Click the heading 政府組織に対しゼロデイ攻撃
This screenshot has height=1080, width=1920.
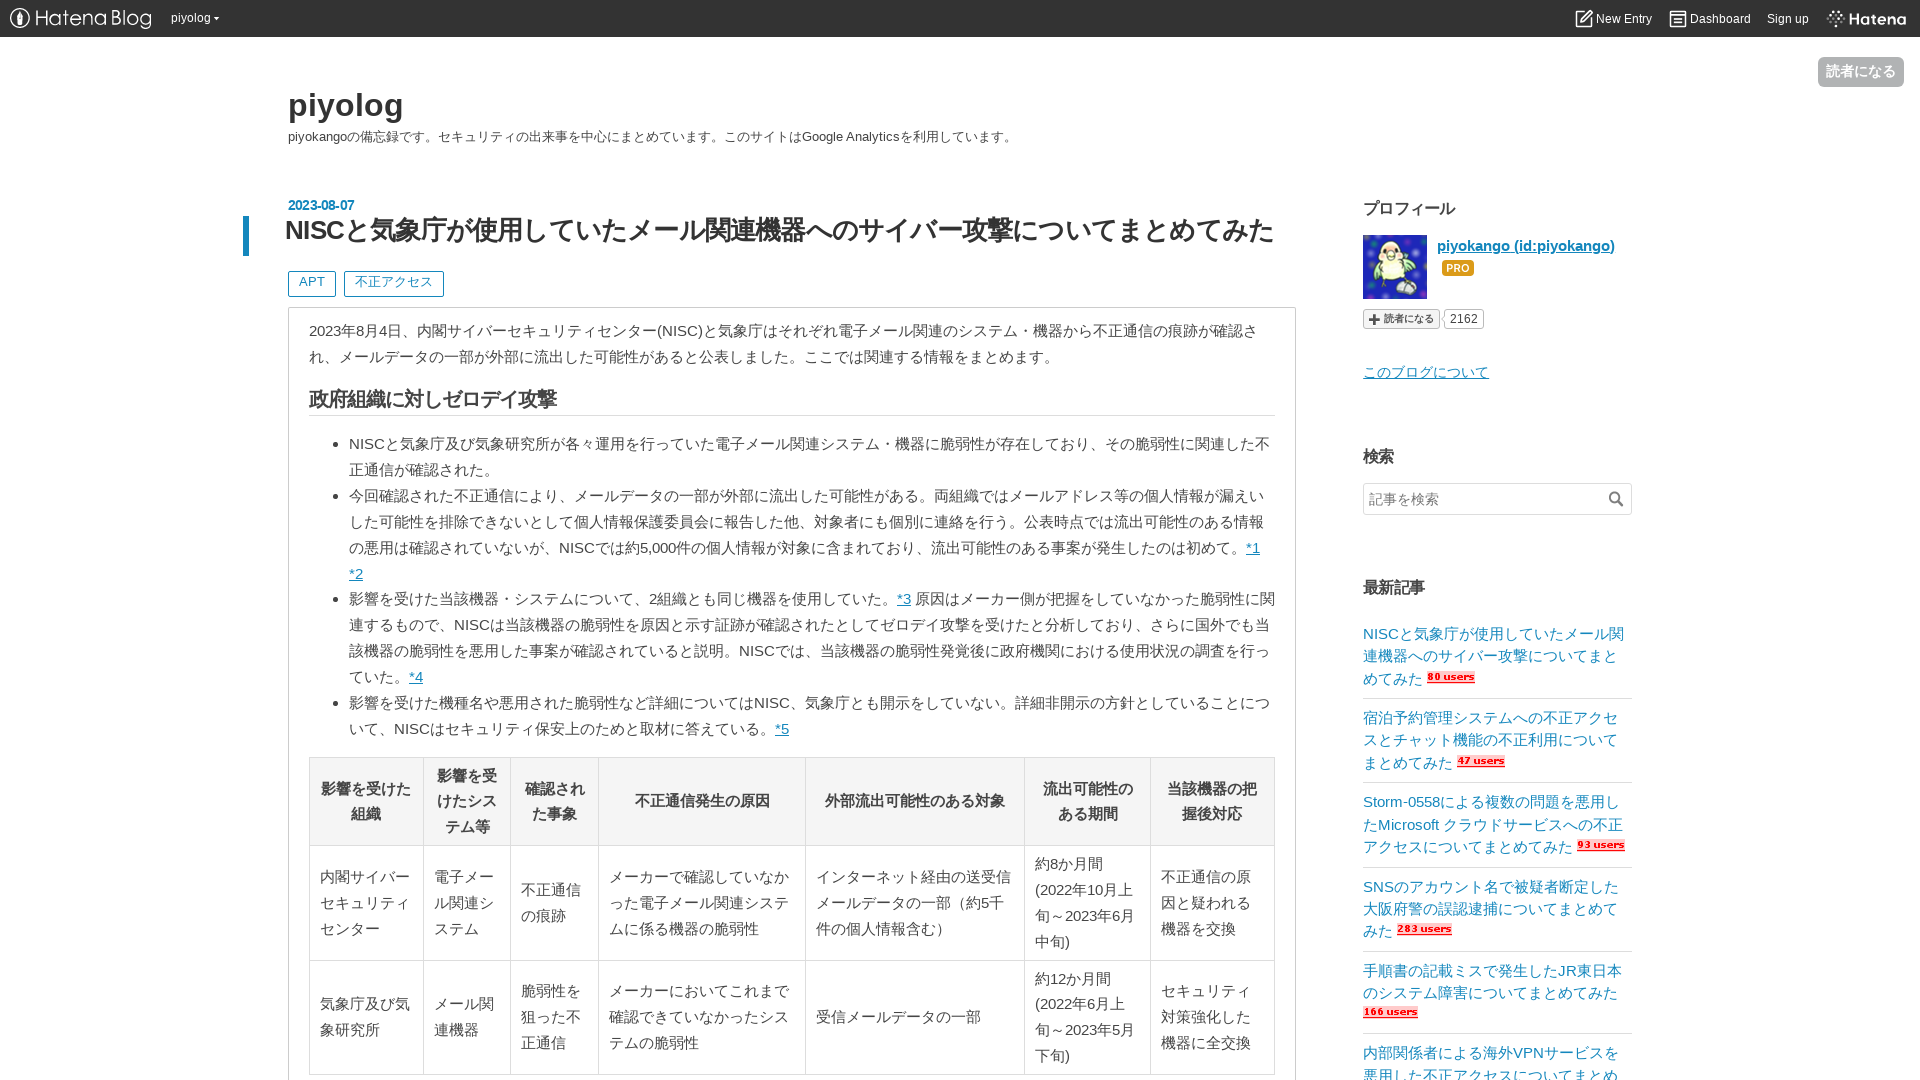[x=433, y=399]
